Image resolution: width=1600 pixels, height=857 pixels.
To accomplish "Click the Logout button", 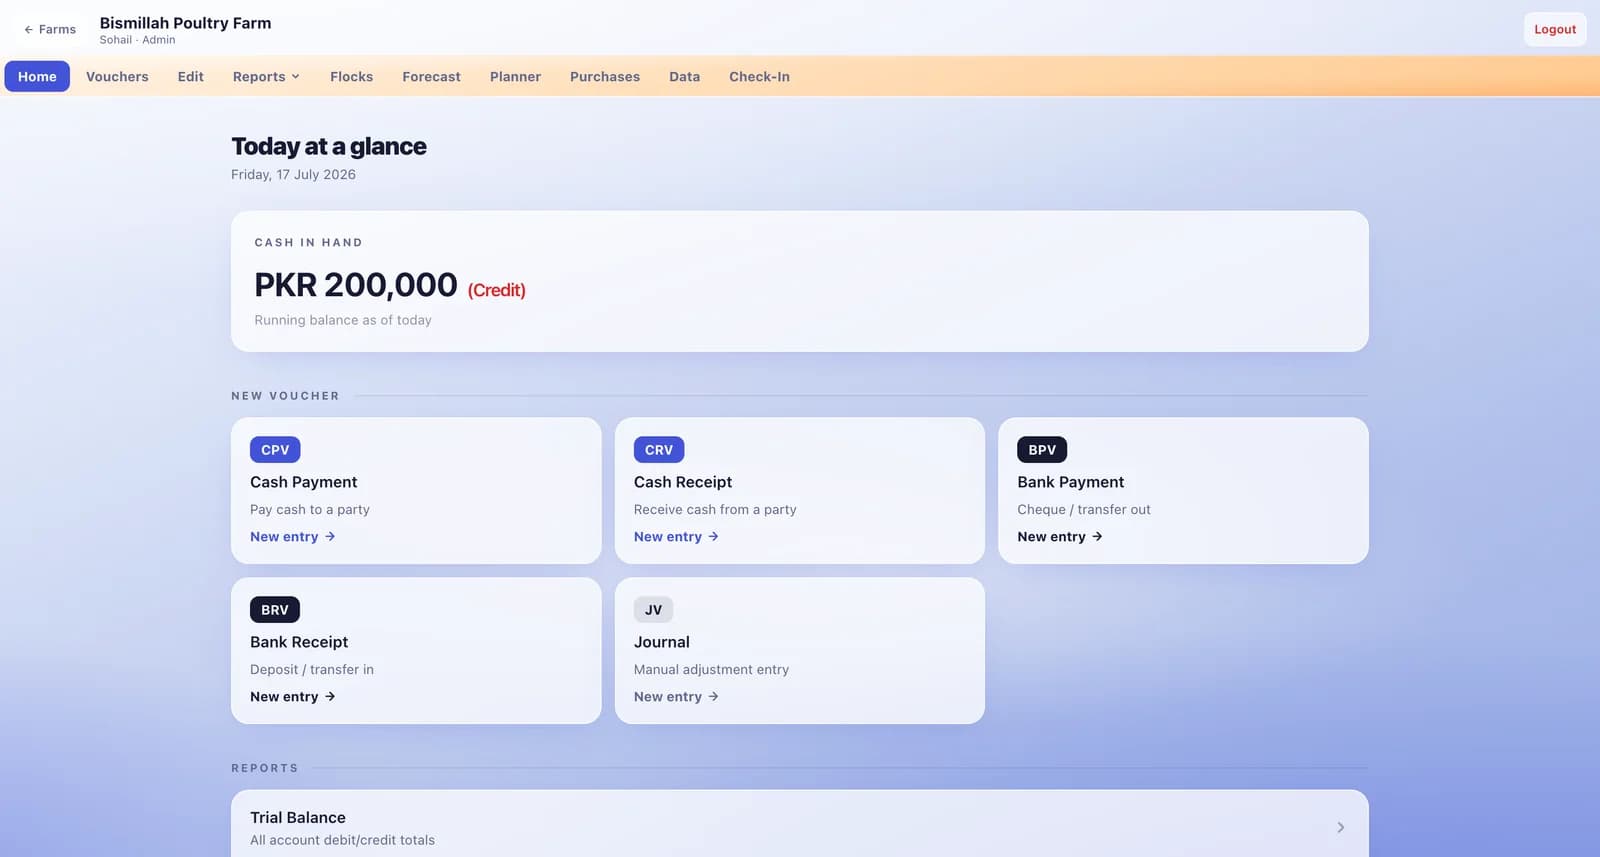I will [x=1555, y=29].
